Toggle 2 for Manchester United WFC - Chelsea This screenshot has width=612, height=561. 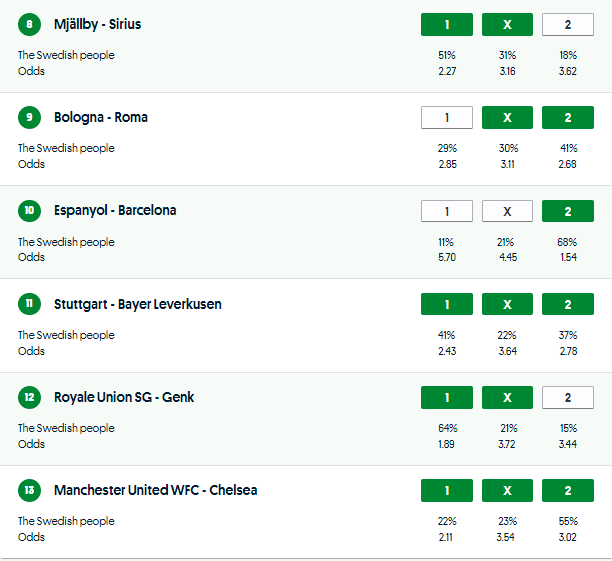pos(567,491)
